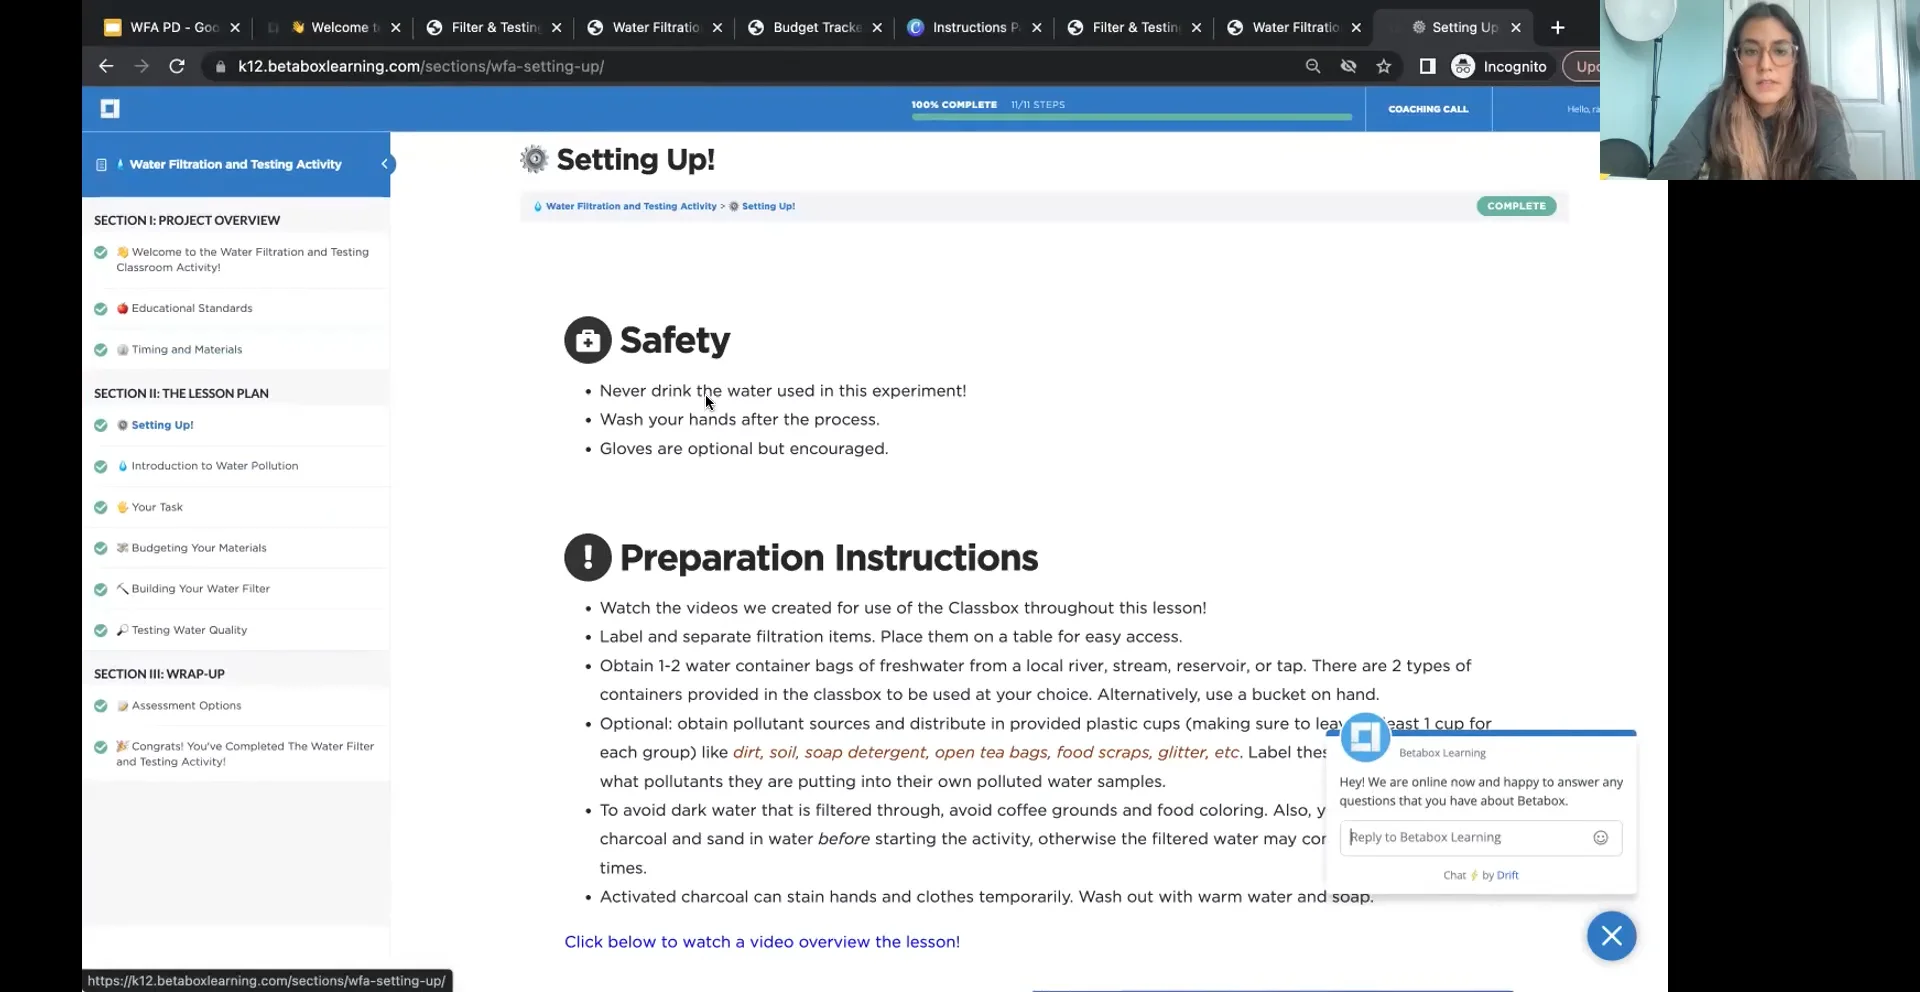Screen dimensions: 1920x992
Task: Collapse the sidebar using the chevron arrow
Action: coord(384,164)
